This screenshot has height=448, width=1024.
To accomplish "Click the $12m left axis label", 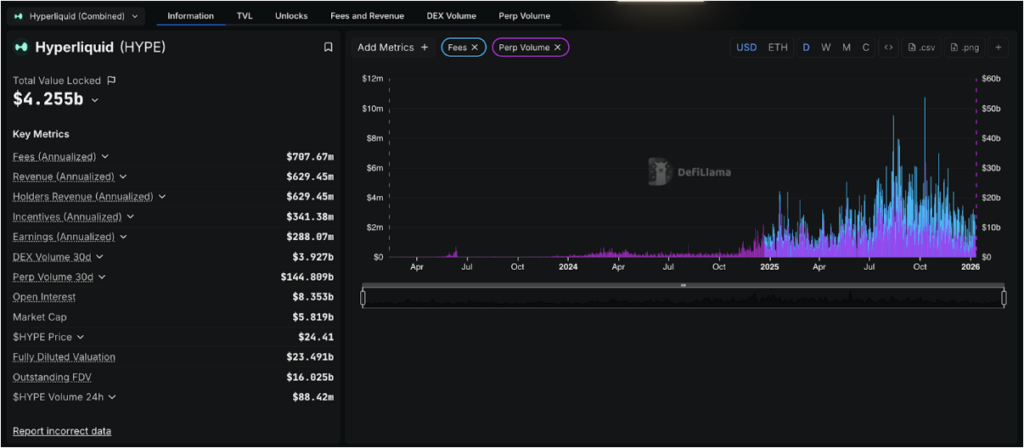I will [x=373, y=78].
